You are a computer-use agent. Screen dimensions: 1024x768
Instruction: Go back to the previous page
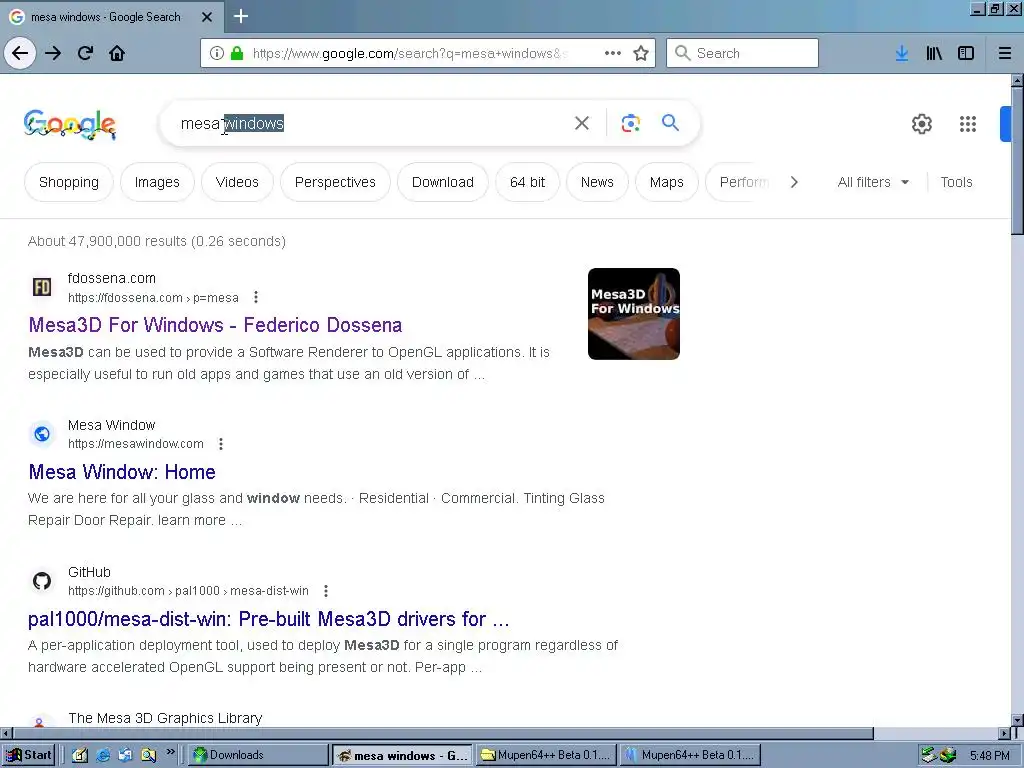pyautogui.click(x=20, y=53)
